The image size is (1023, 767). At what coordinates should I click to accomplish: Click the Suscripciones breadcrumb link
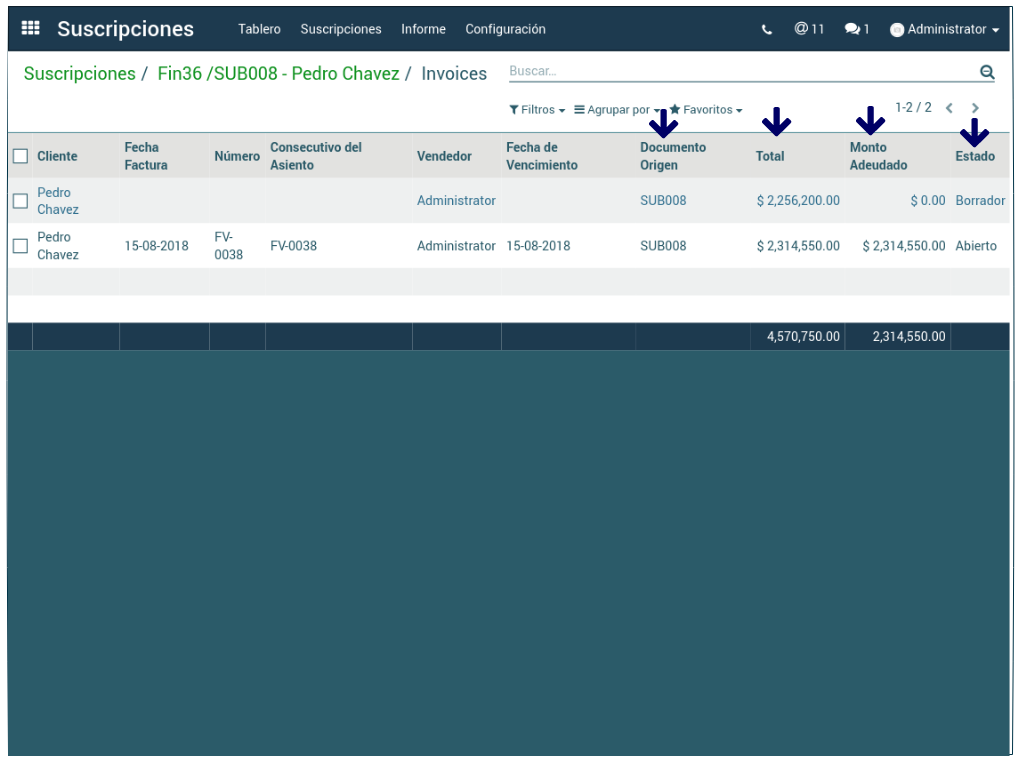(79, 74)
